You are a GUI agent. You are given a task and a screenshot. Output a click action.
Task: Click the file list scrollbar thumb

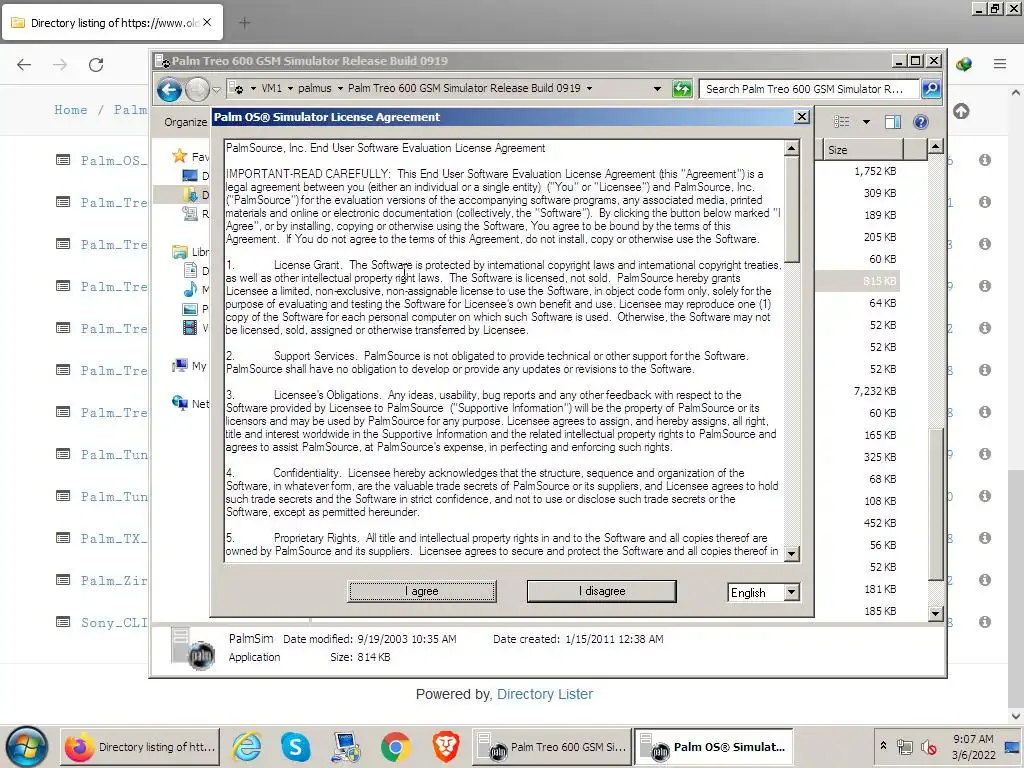click(935, 504)
